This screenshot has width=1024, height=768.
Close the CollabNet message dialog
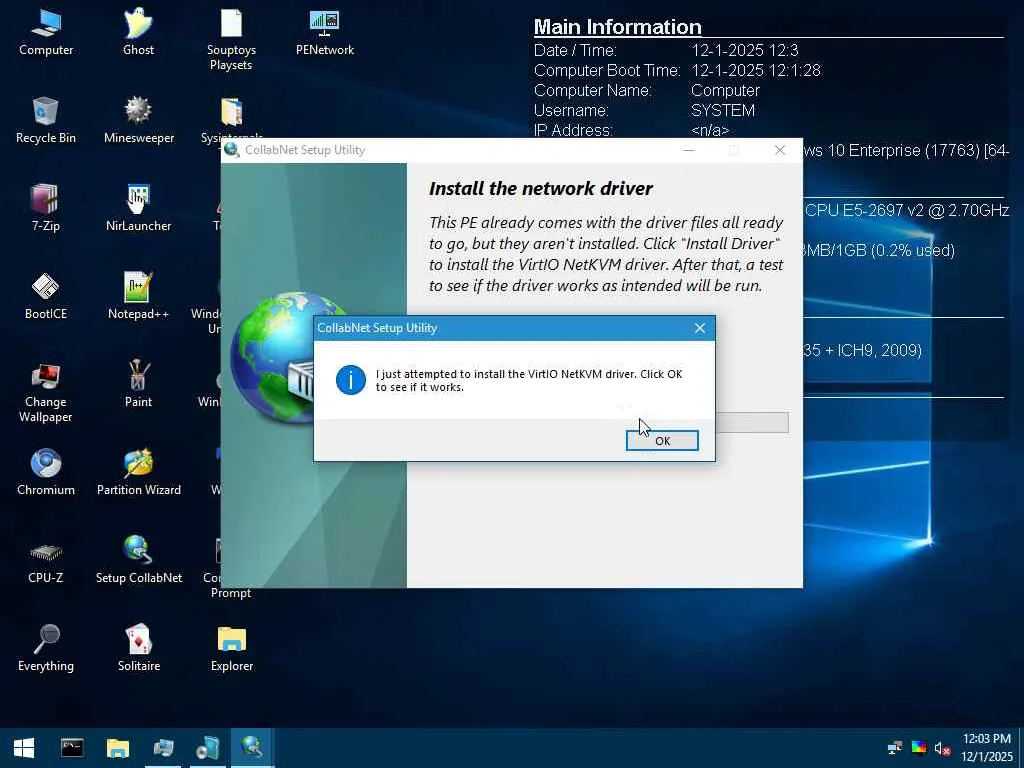pyautogui.click(x=699, y=328)
